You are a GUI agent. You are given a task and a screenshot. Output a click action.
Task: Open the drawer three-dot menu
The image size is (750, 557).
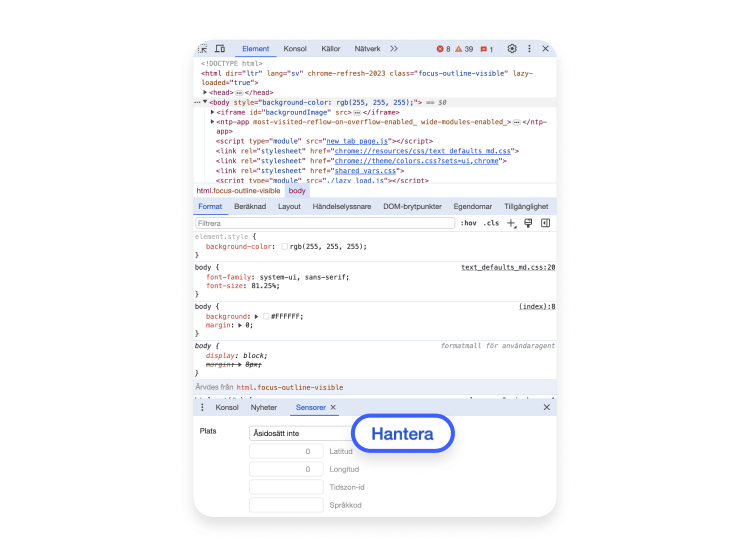click(x=202, y=407)
